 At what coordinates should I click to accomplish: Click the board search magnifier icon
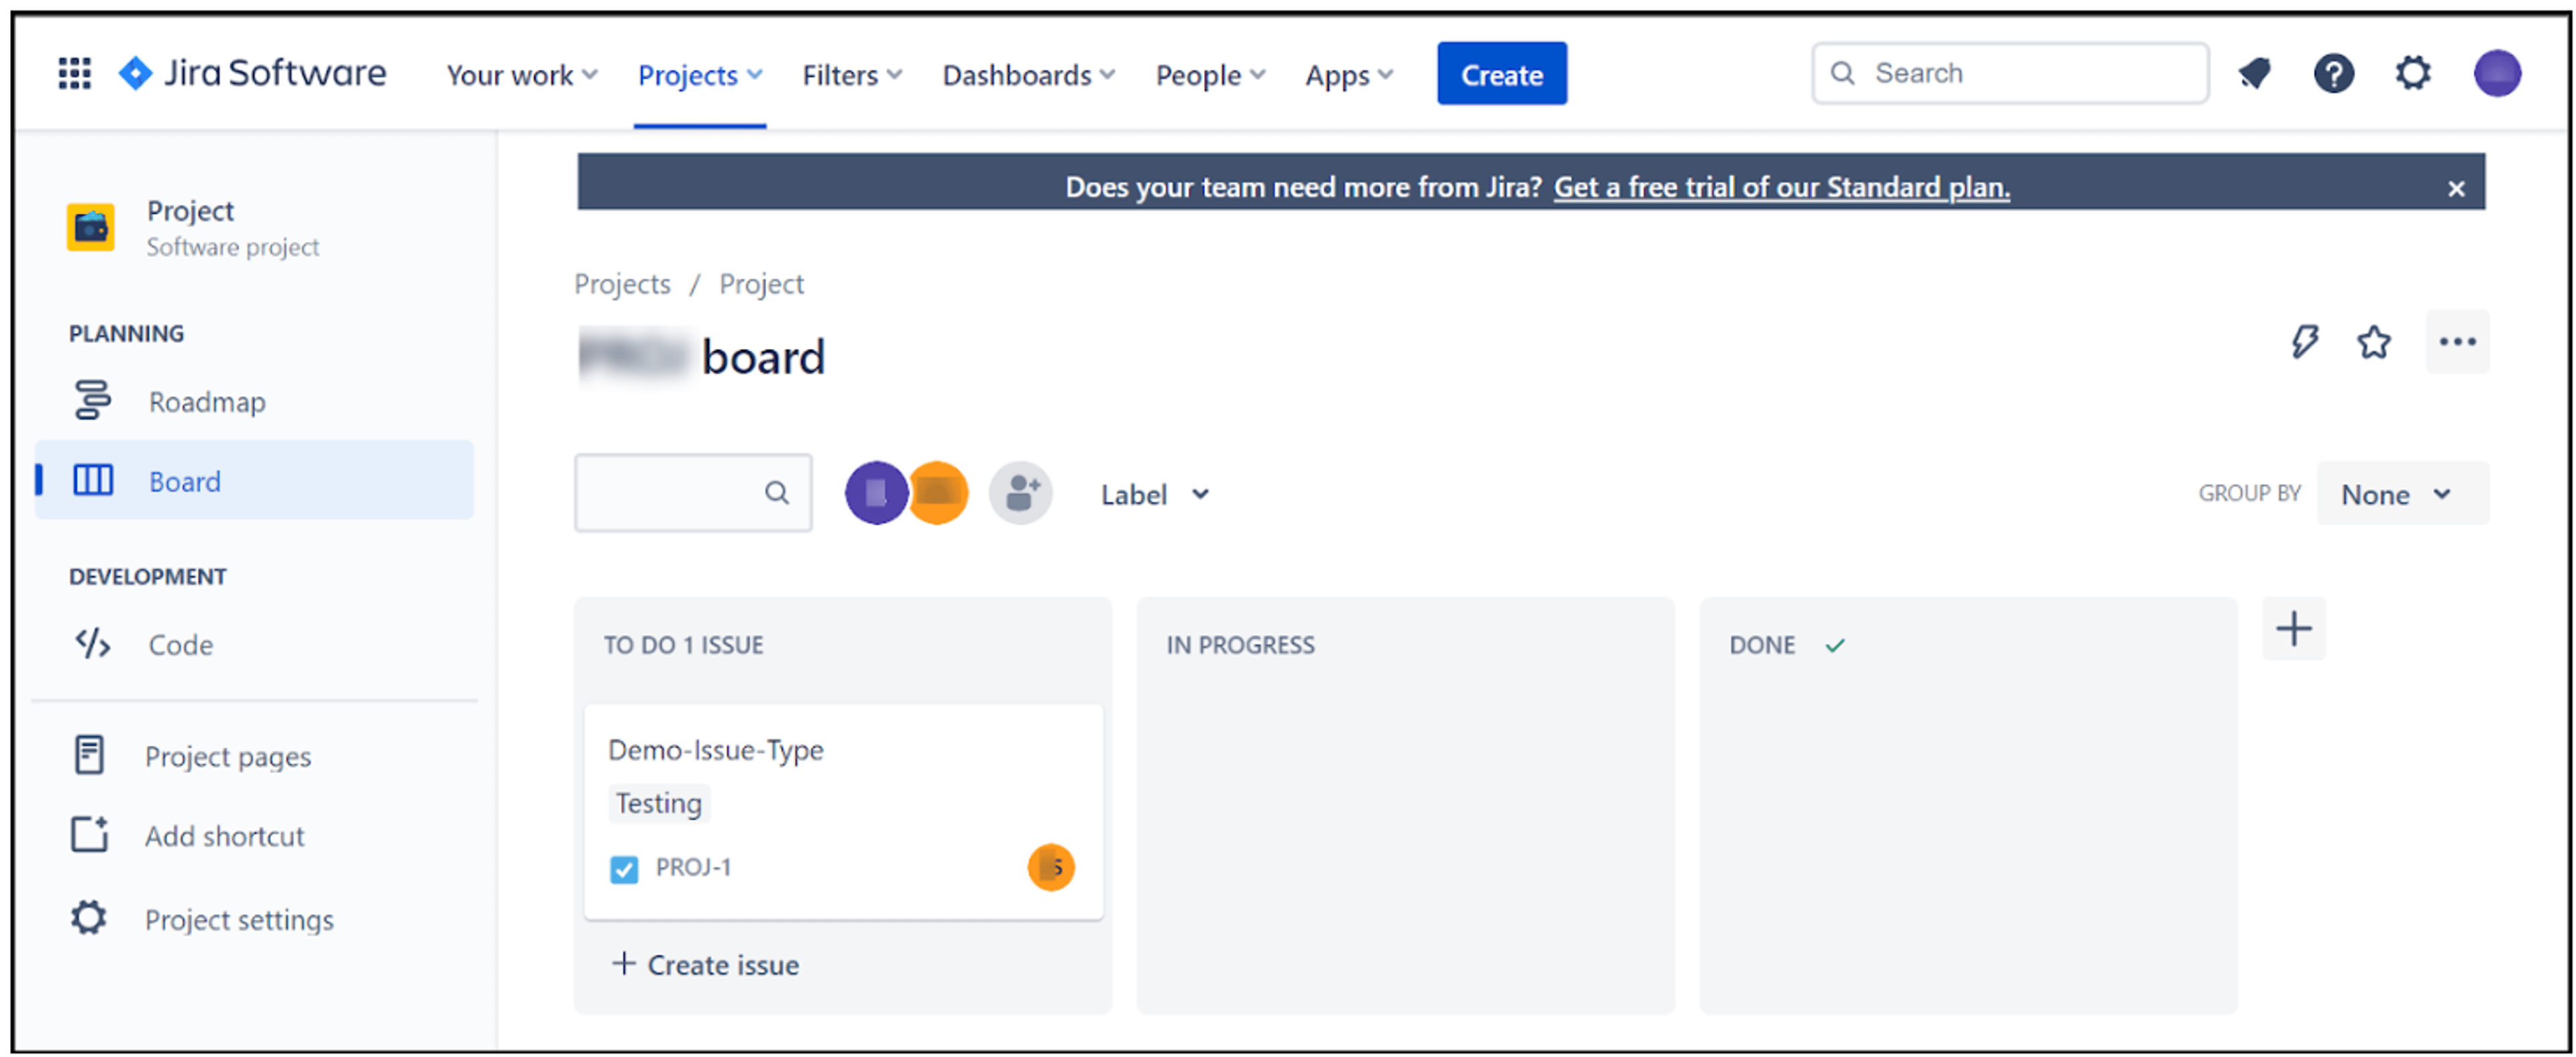pos(776,492)
